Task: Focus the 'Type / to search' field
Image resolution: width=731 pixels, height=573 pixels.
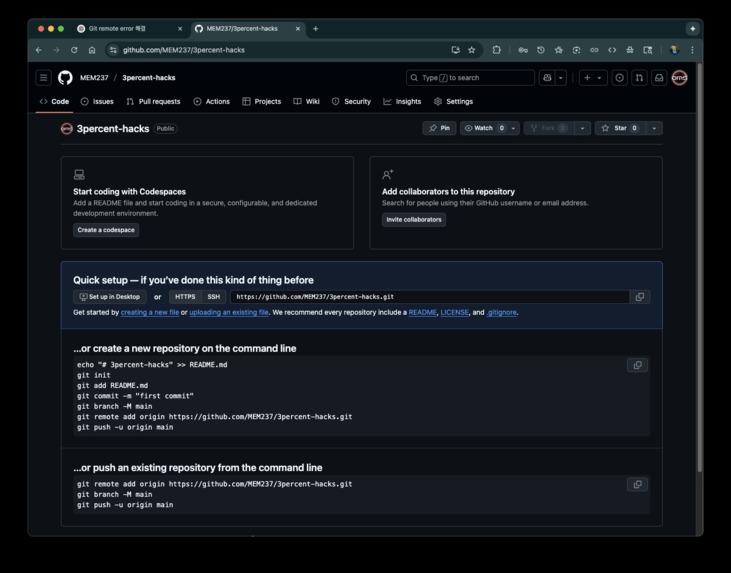Action: (x=470, y=78)
